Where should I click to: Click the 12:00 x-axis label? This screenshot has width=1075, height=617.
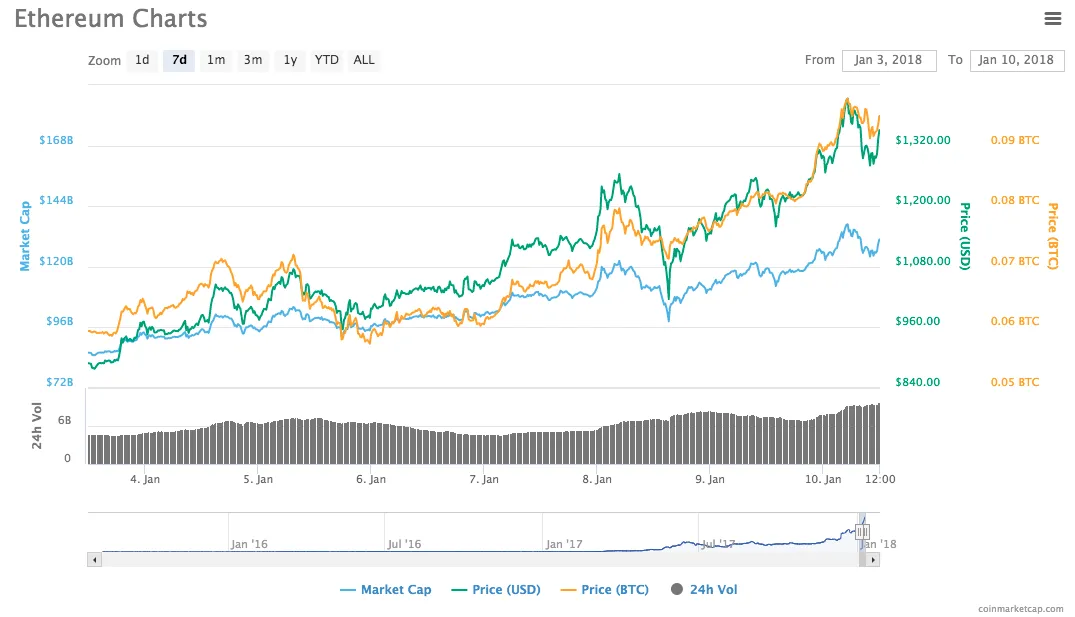[x=880, y=479]
